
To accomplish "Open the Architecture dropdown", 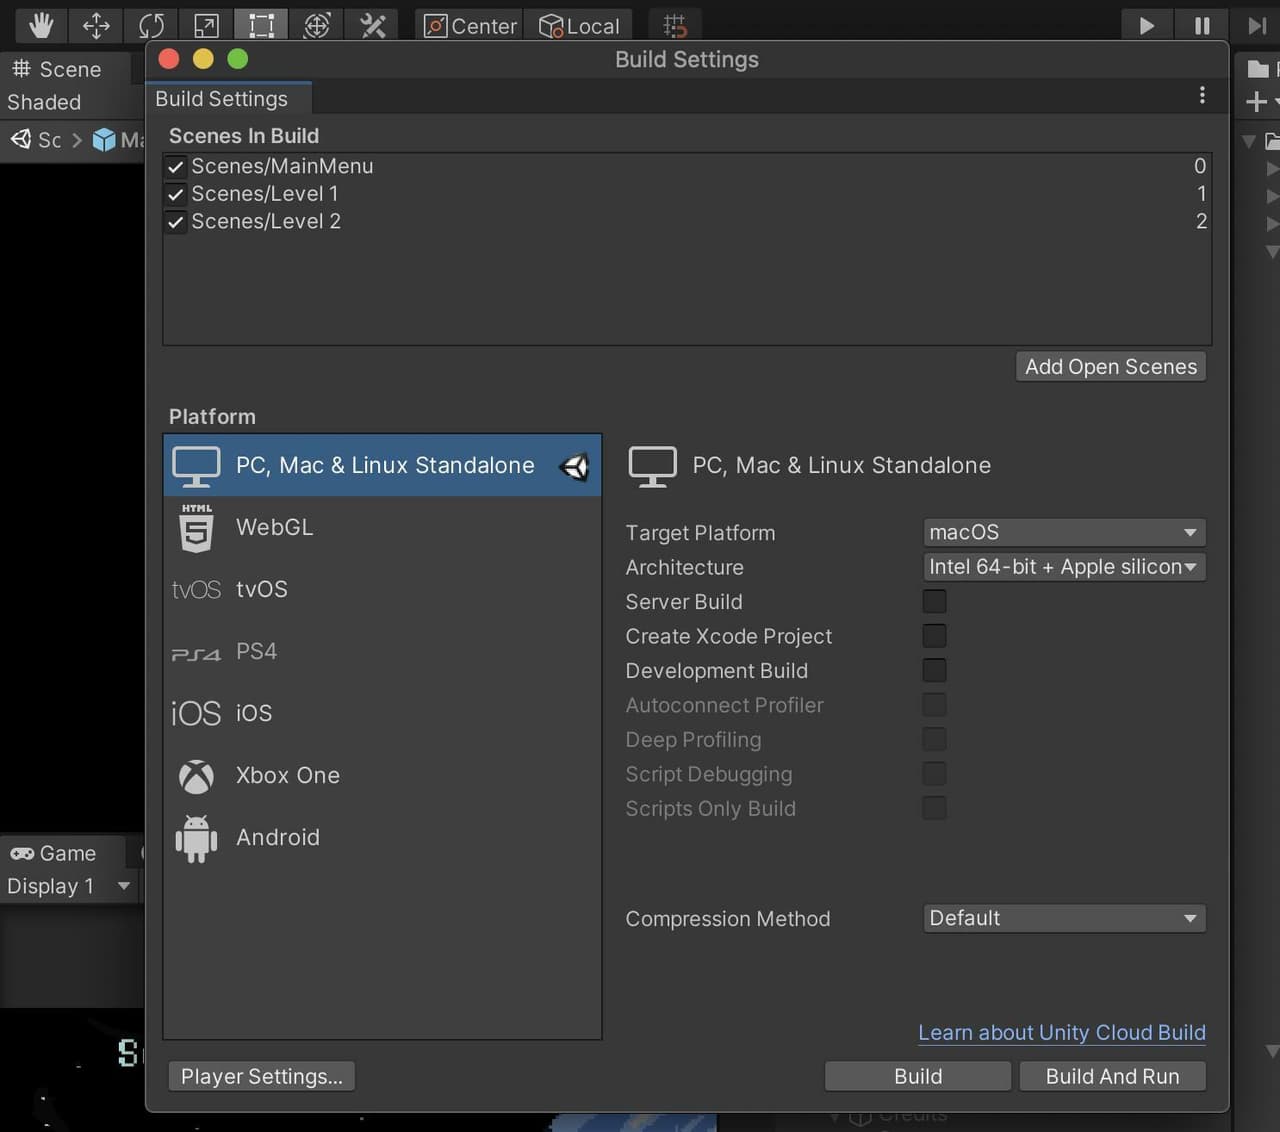I will (1064, 567).
